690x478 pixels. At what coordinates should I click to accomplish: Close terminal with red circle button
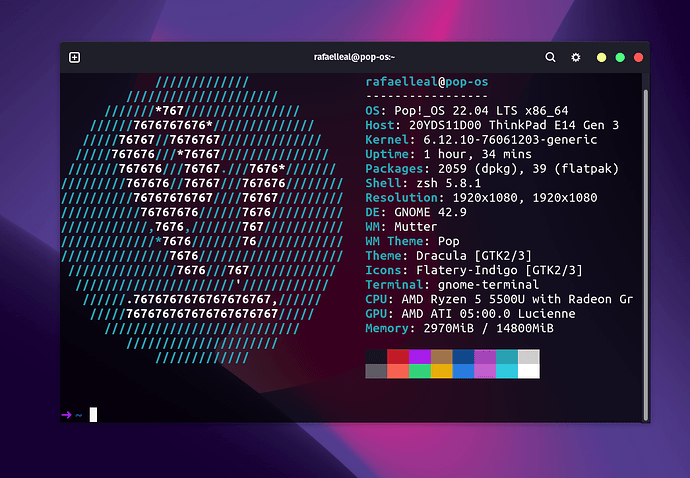point(638,58)
